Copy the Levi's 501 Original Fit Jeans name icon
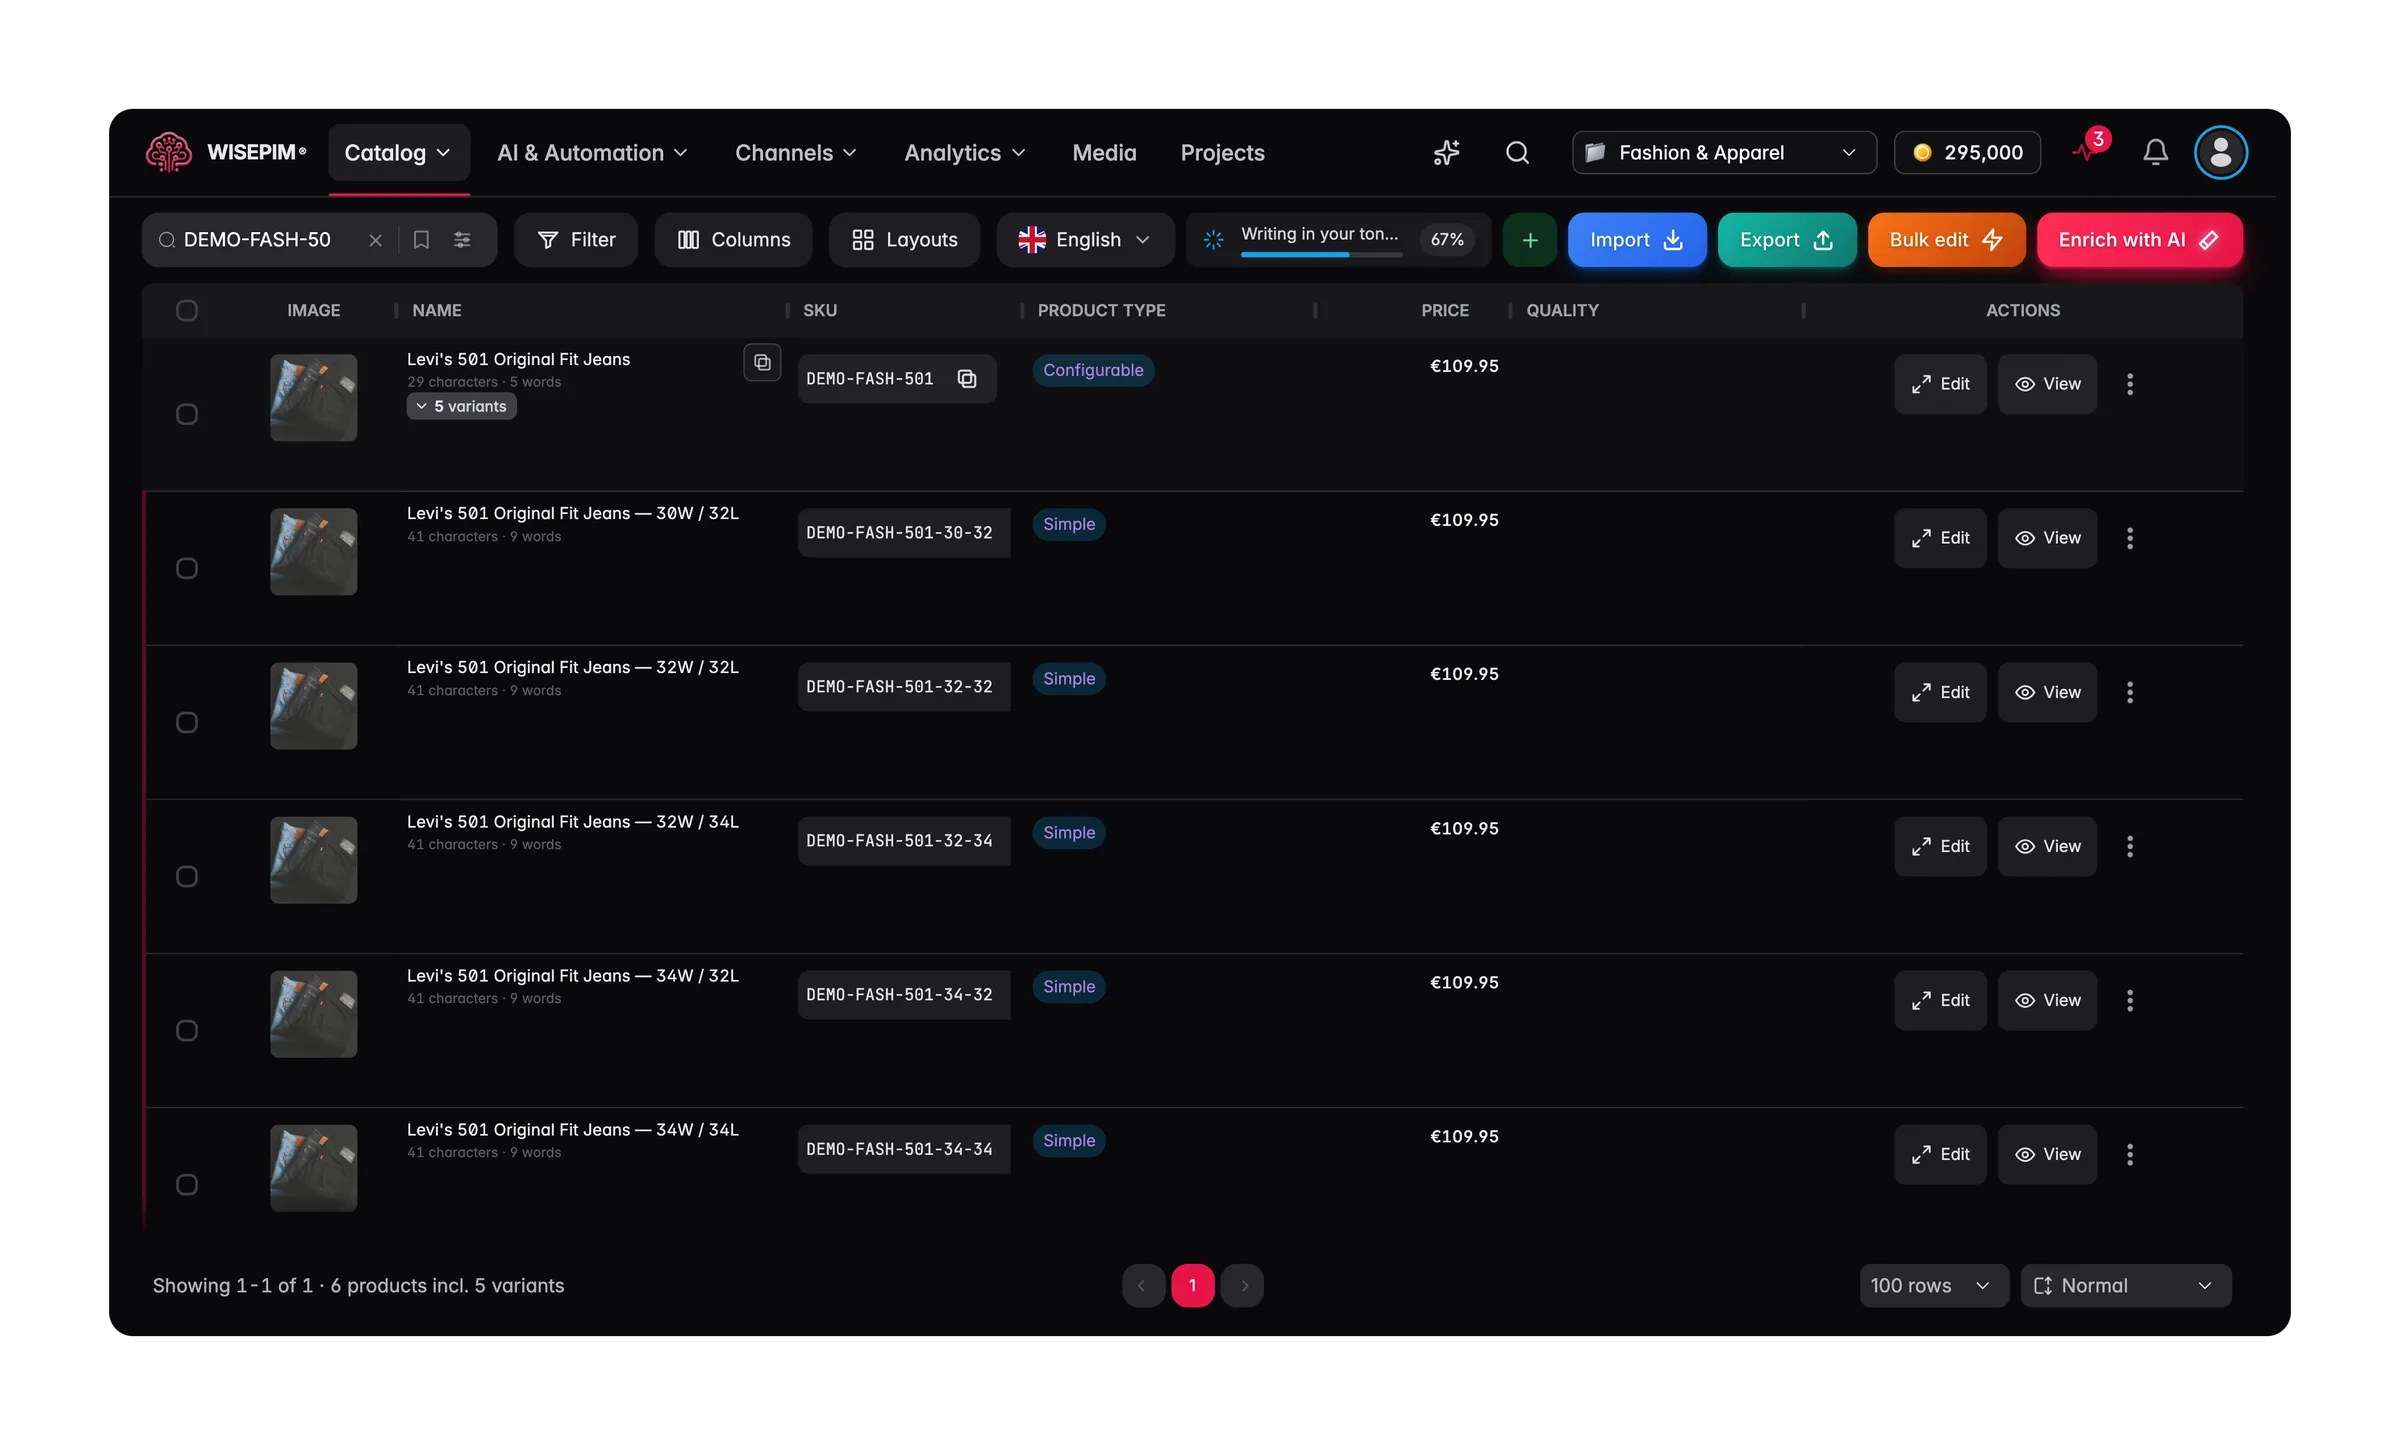The width and height of the screenshot is (2400, 1445). click(x=762, y=362)
